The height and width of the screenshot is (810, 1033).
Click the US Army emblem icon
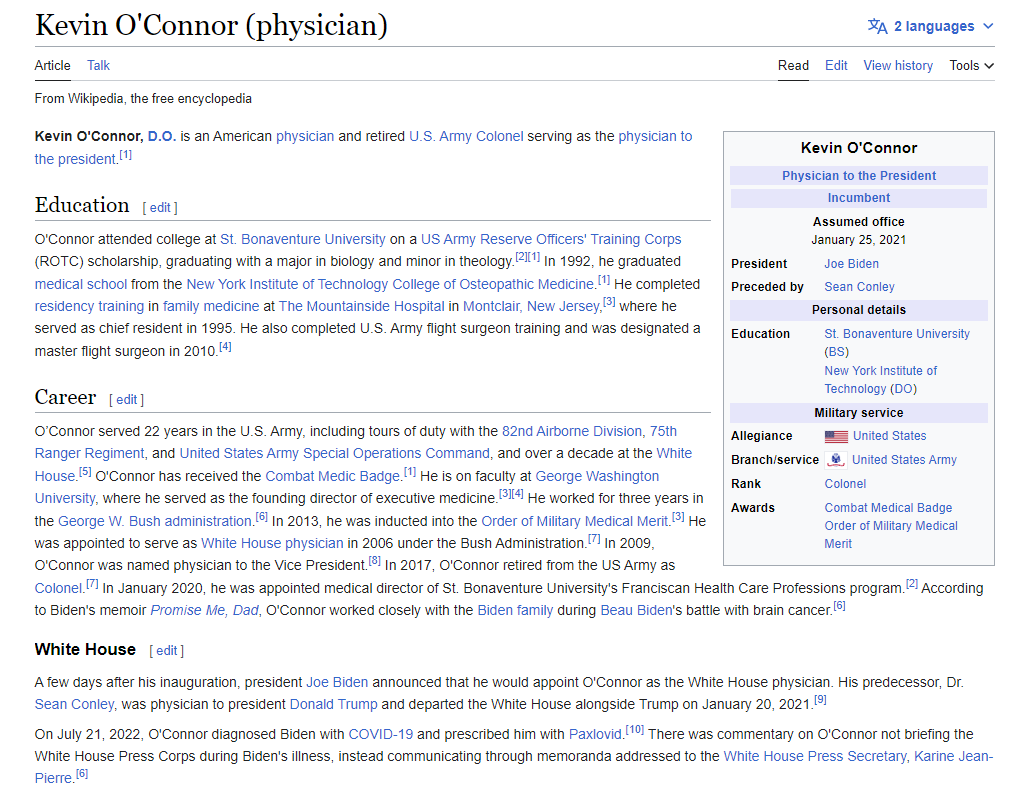point(835,460)
